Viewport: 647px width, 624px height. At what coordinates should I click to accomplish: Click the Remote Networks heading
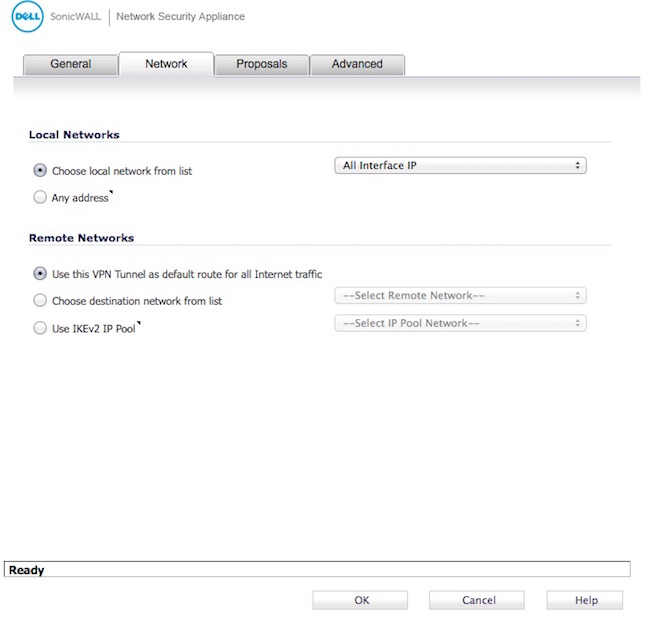coord(82,238)
